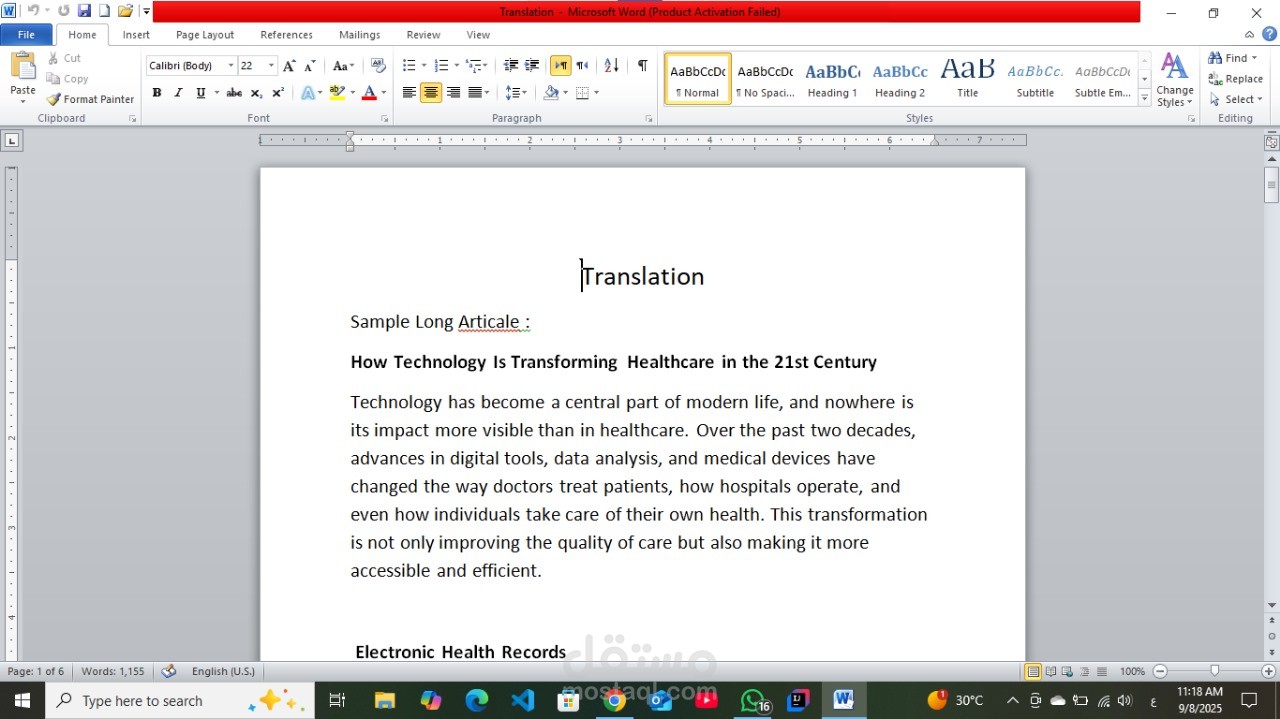Click the Clear Formatting icon
1280x719 pixels.
(x=378, y=65)
